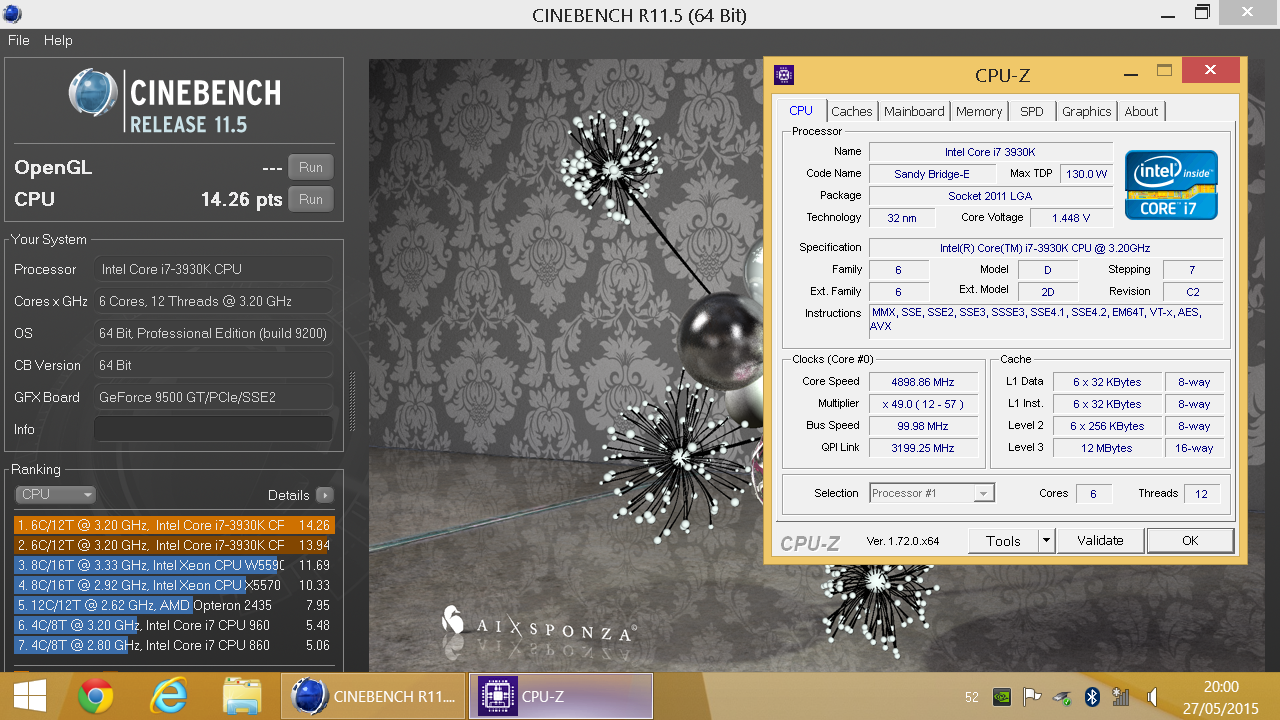Switch to the Memory tab in CPU-Z
This screenshot has height=720, width=1280.
tap(979, 111)
